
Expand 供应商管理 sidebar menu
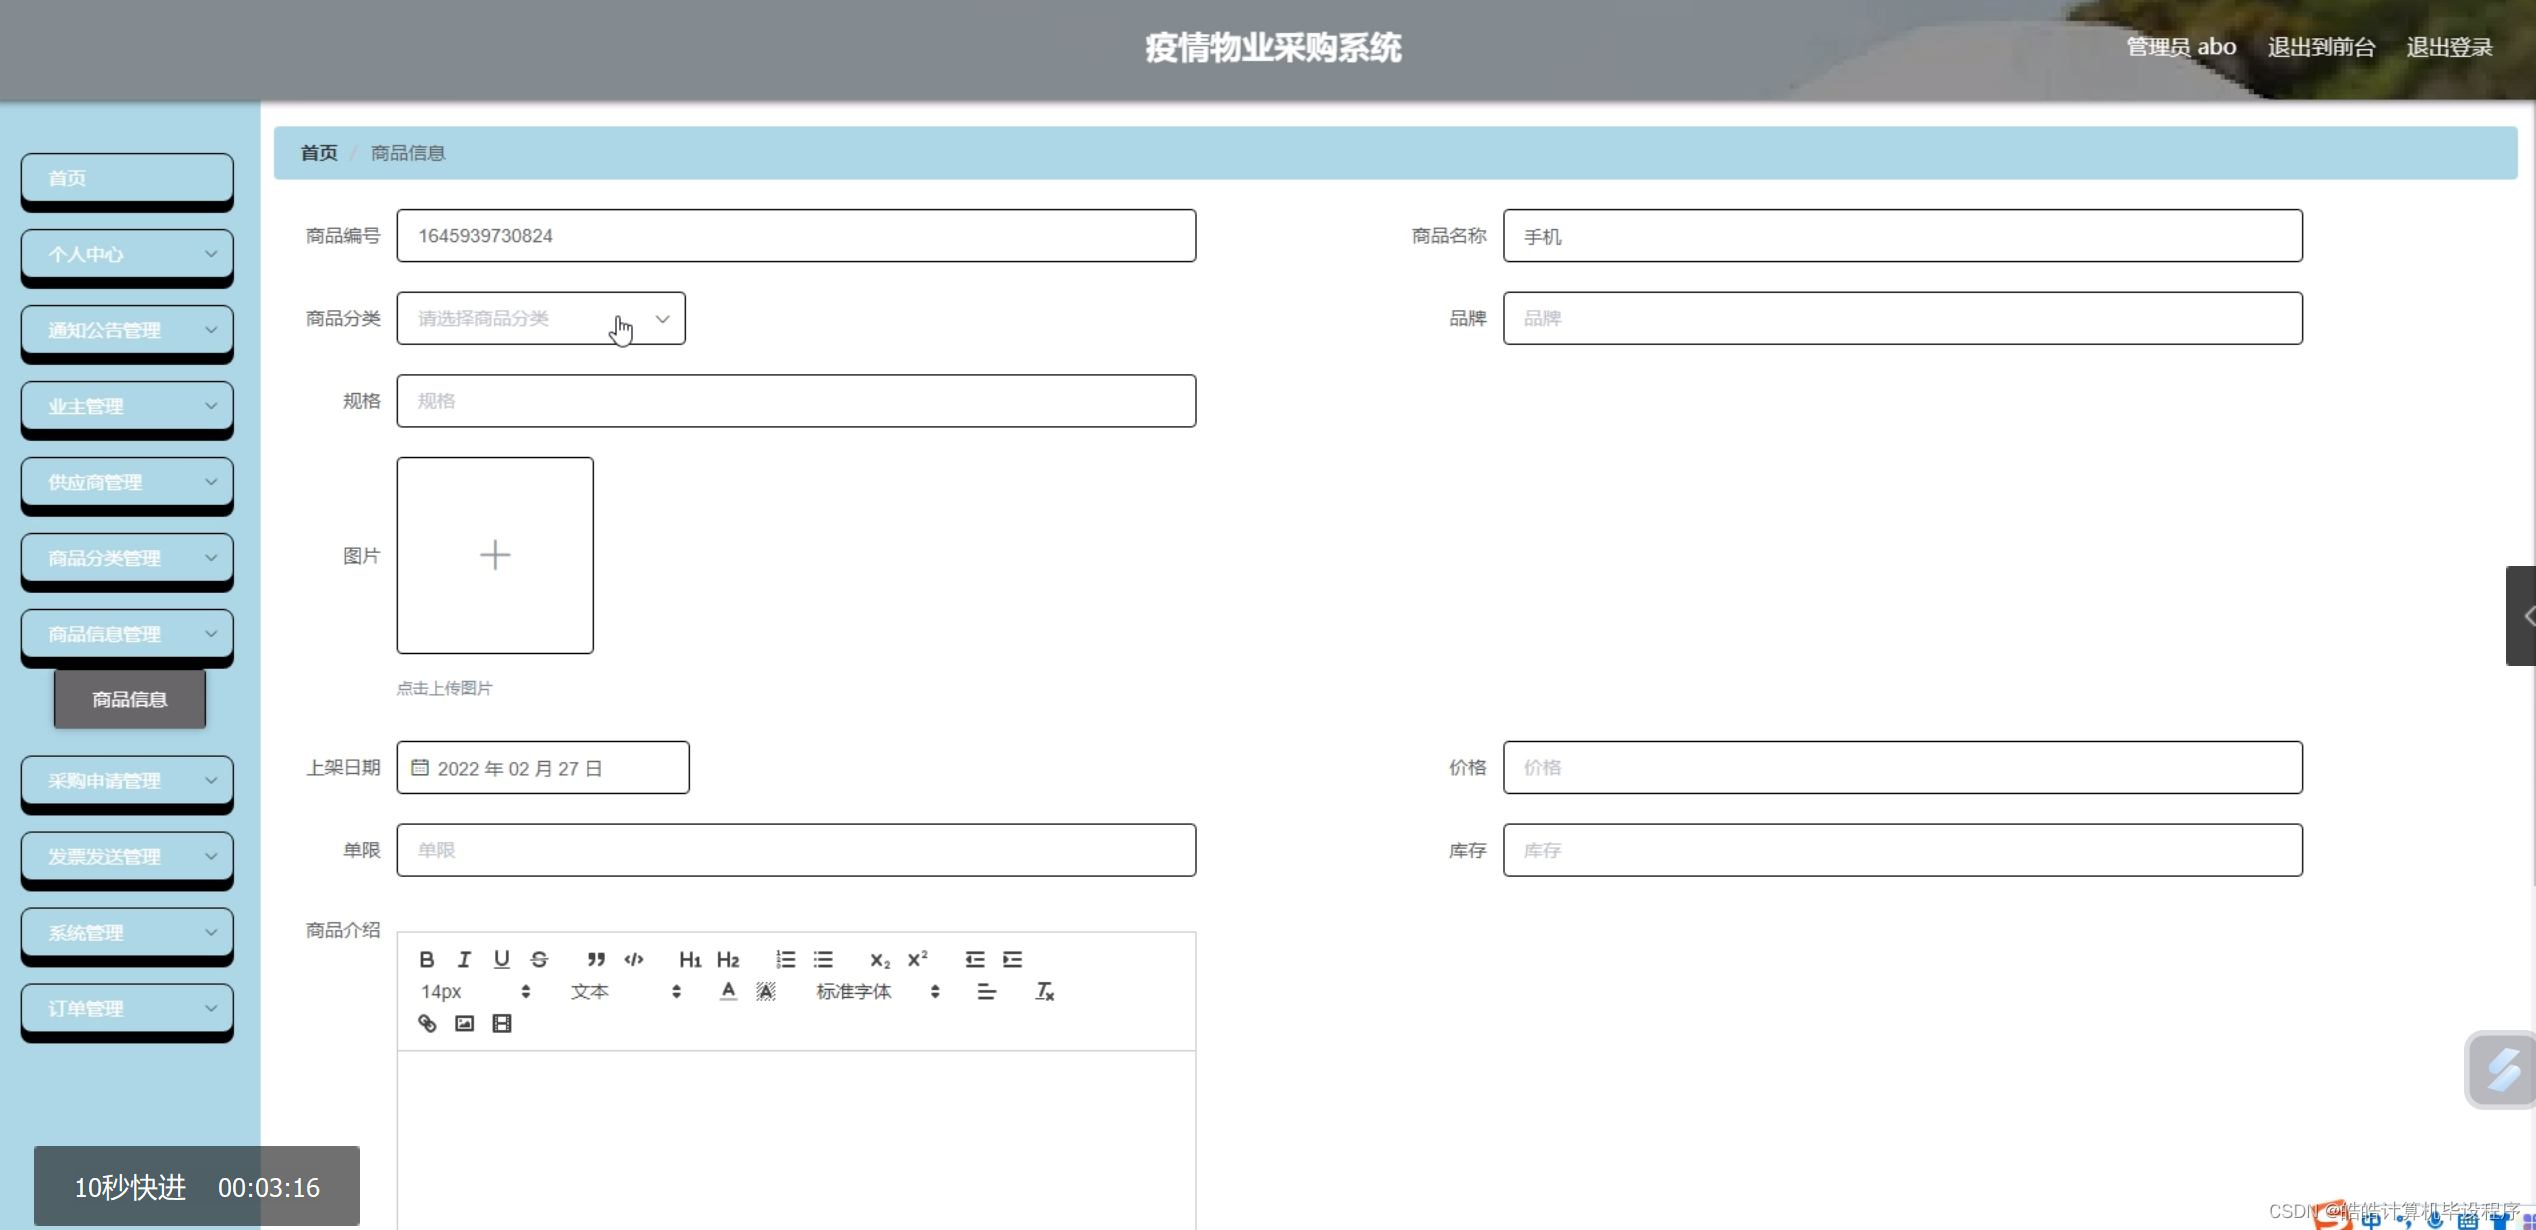[127, 482]
